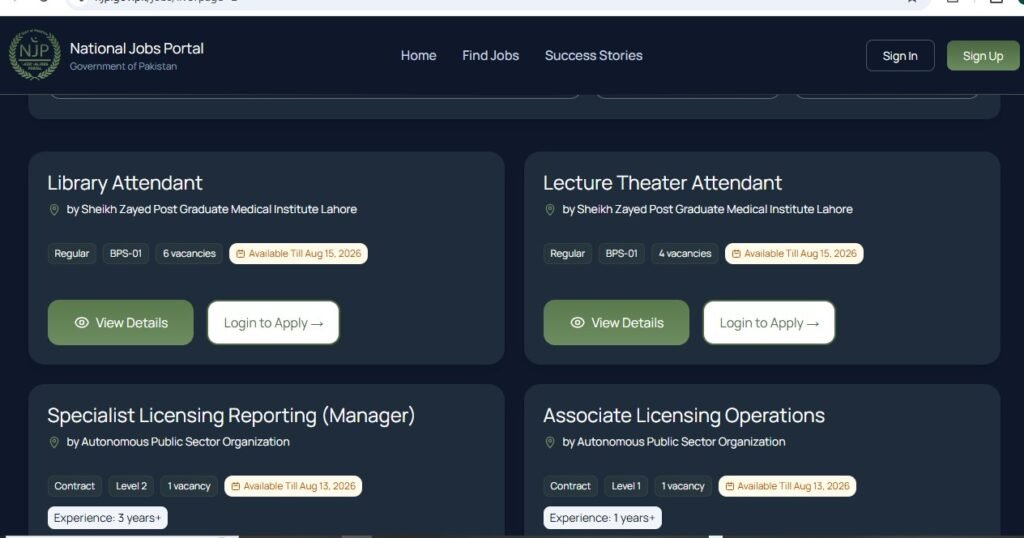The height and width of the screenshot is (538, 1024).
Task: Click Autonomous Public Sector Organization under Associate Licensing
Action: [x=673, y=442]
